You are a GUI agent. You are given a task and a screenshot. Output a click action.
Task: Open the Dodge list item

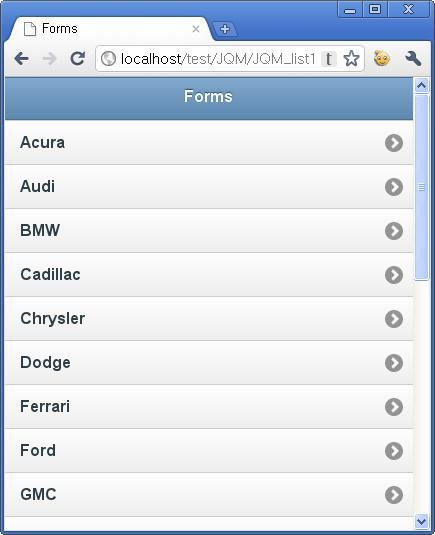tap(209, 363)
